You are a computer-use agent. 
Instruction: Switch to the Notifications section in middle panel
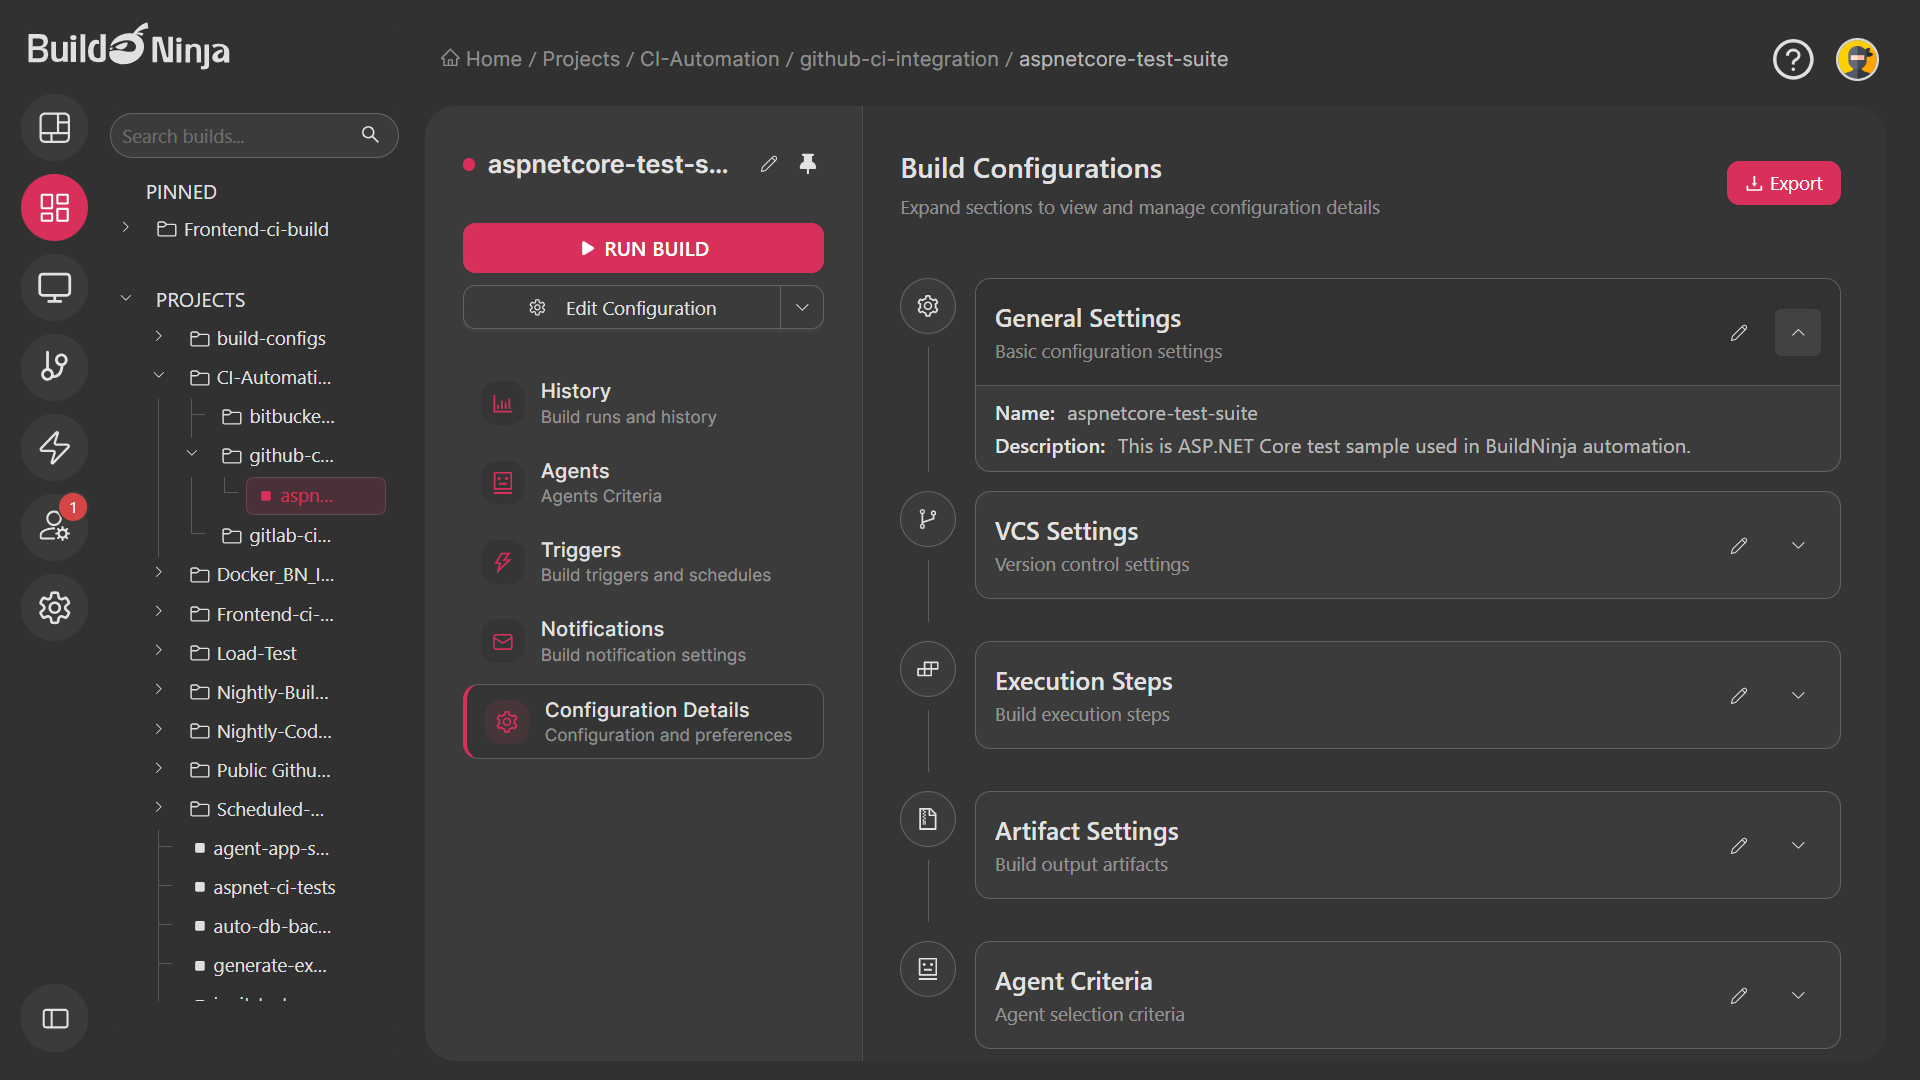643,641
